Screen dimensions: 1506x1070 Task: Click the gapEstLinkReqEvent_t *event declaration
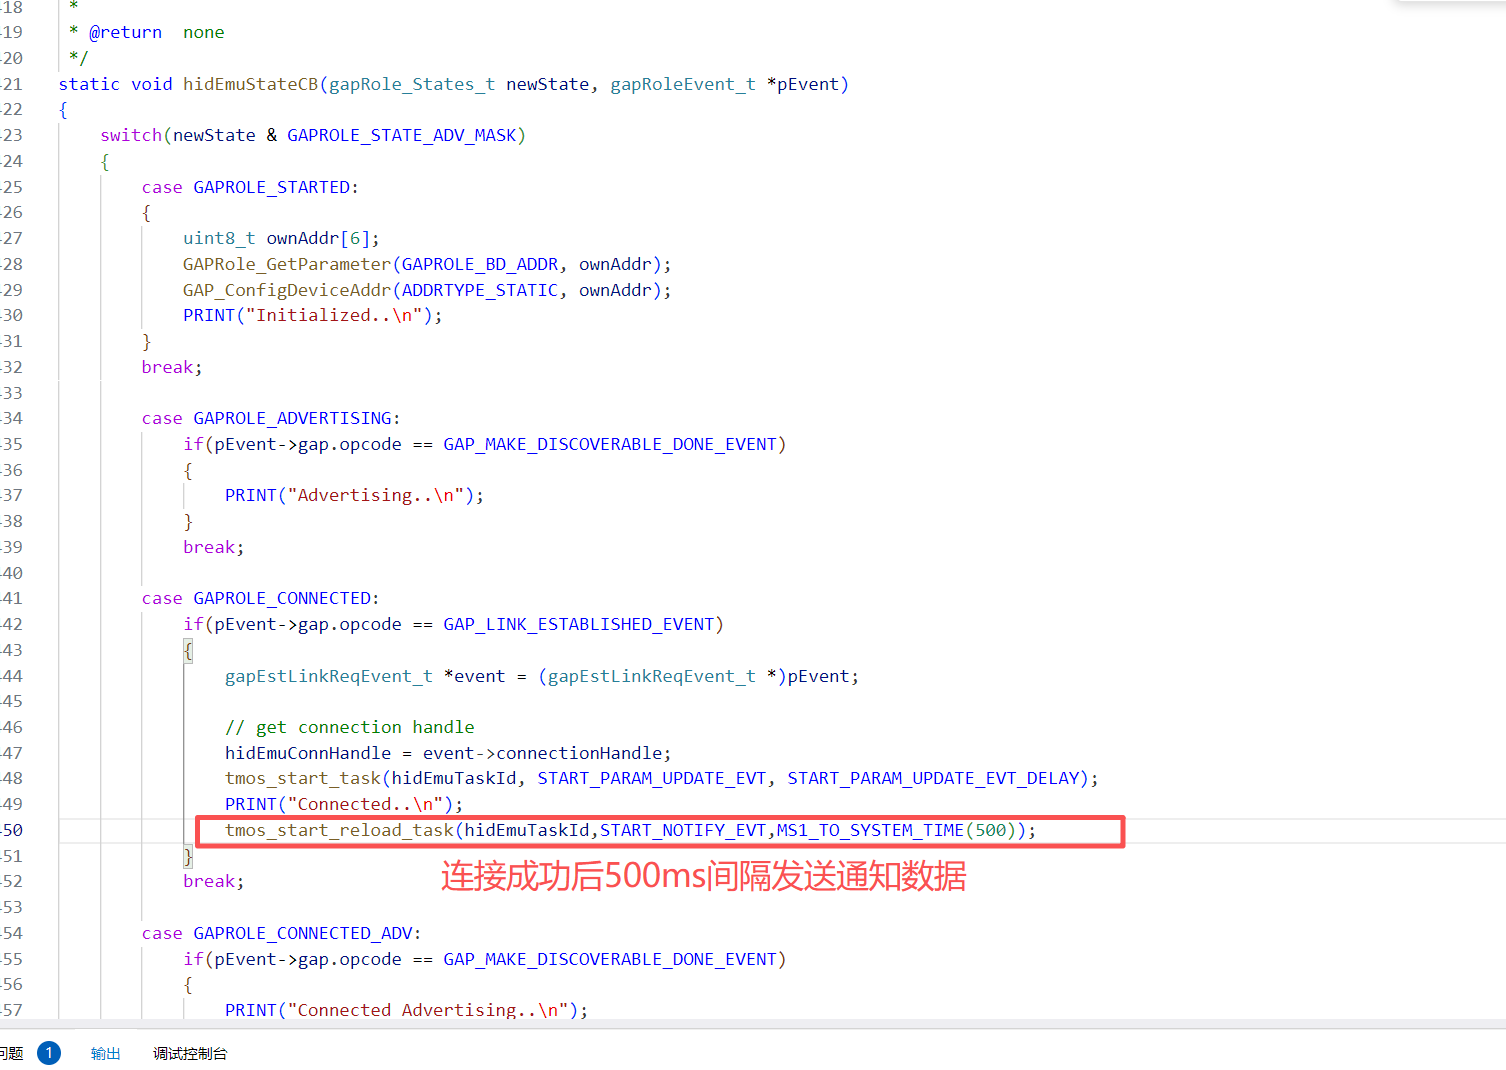pyautogui.click(x=542, y=676)
